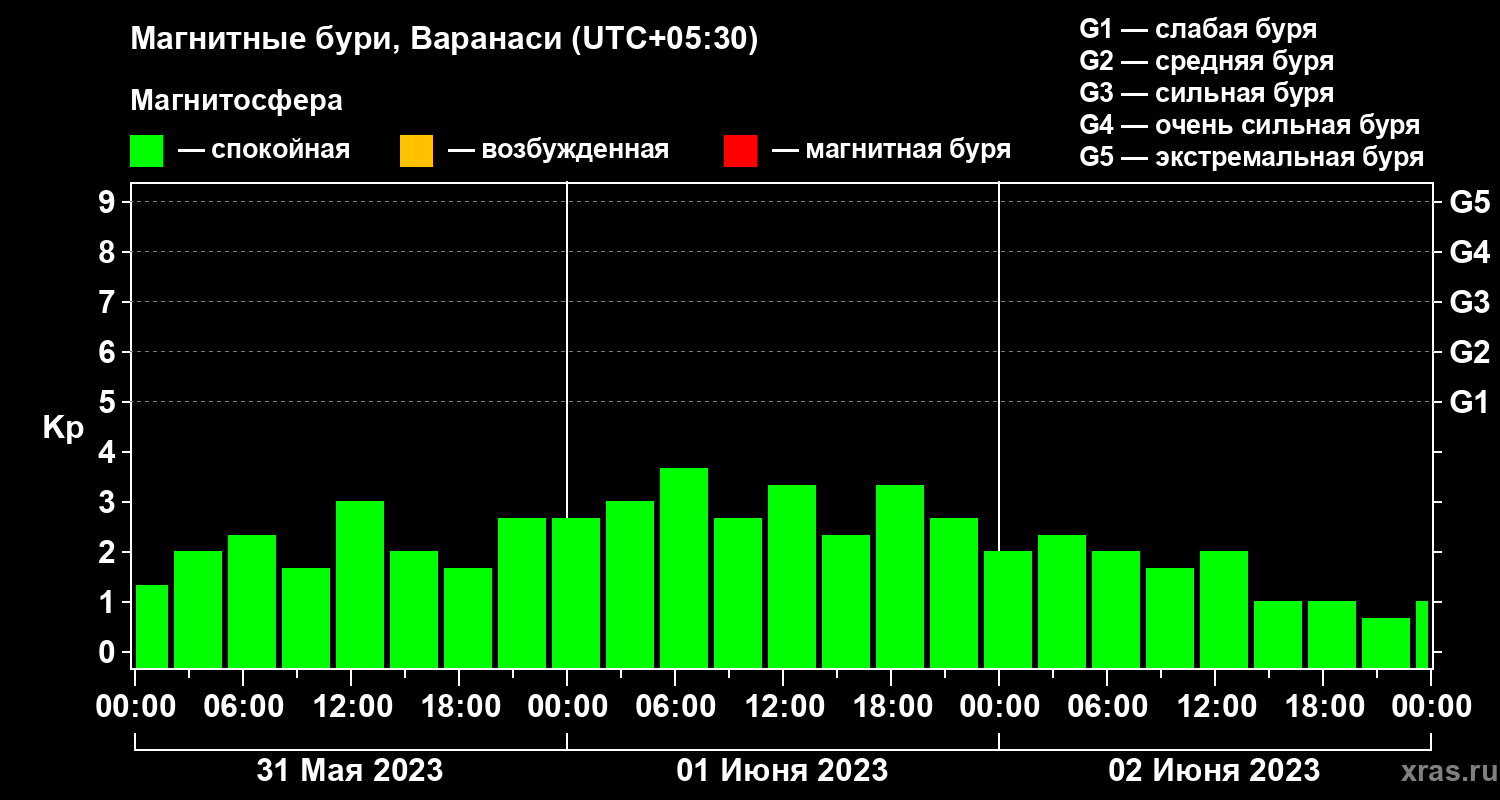Click 'G2 — средняя буря' legend line
Image resolution: width=1500 pixels, height=800 pixels.
[1206, 61]
